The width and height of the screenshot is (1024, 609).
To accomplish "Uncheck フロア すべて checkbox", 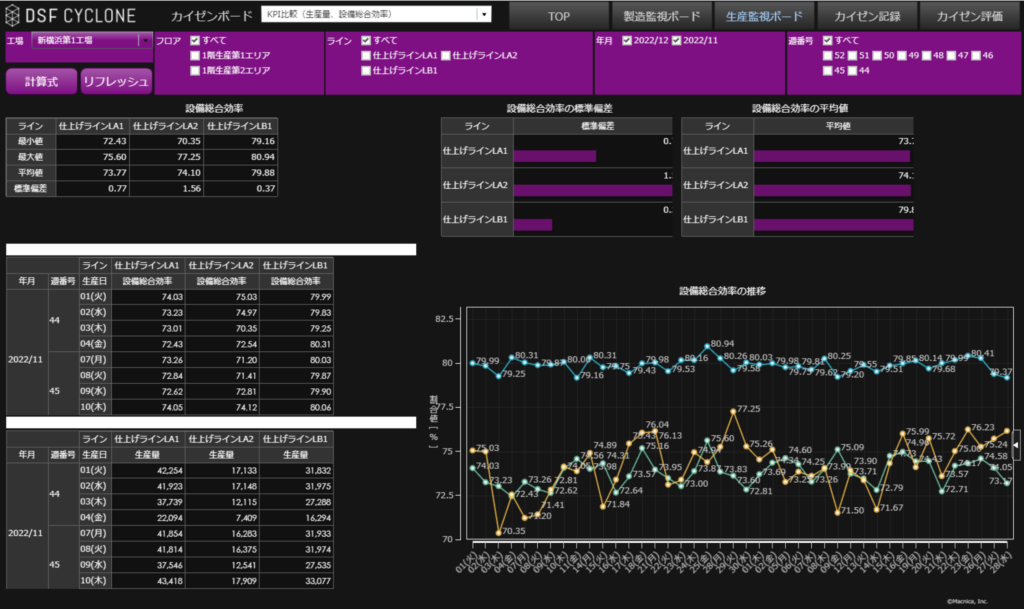I will pyautogui.click(x=196, y=40).
